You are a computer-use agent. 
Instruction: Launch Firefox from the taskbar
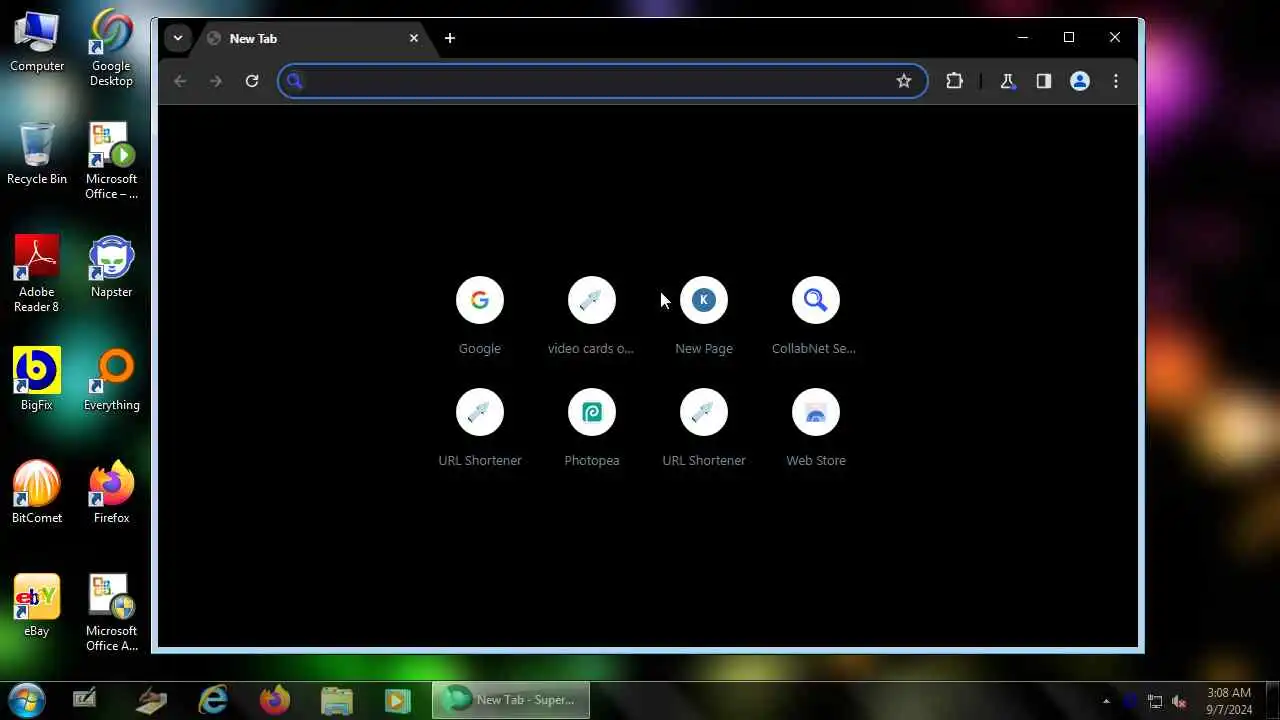point(275,700)
